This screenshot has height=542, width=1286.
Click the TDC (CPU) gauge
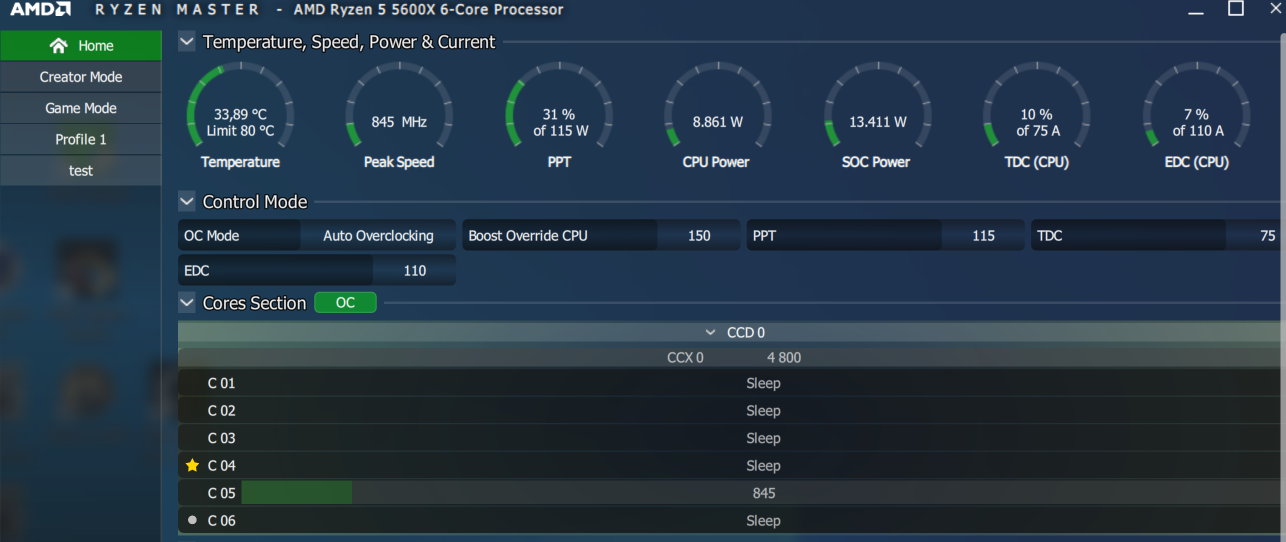(1036, 115)
